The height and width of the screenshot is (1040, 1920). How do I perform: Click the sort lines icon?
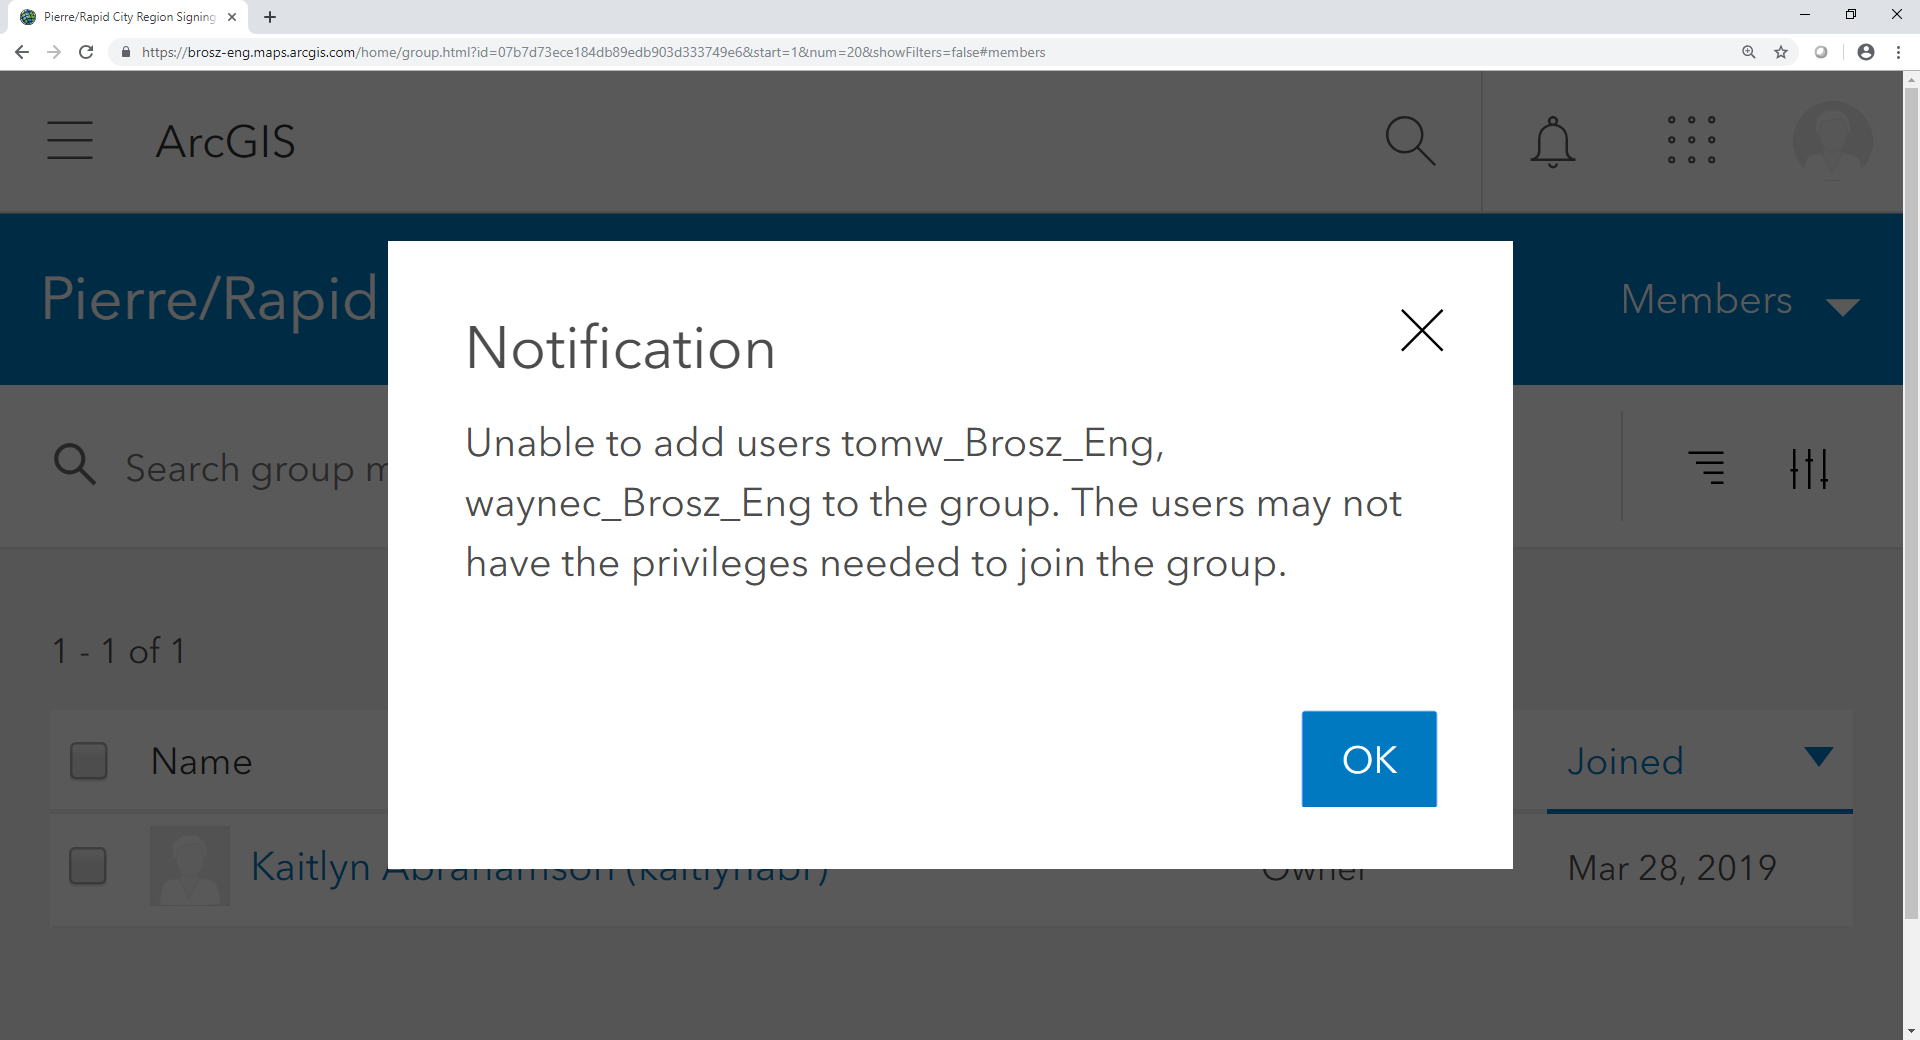pos(1707,467)
